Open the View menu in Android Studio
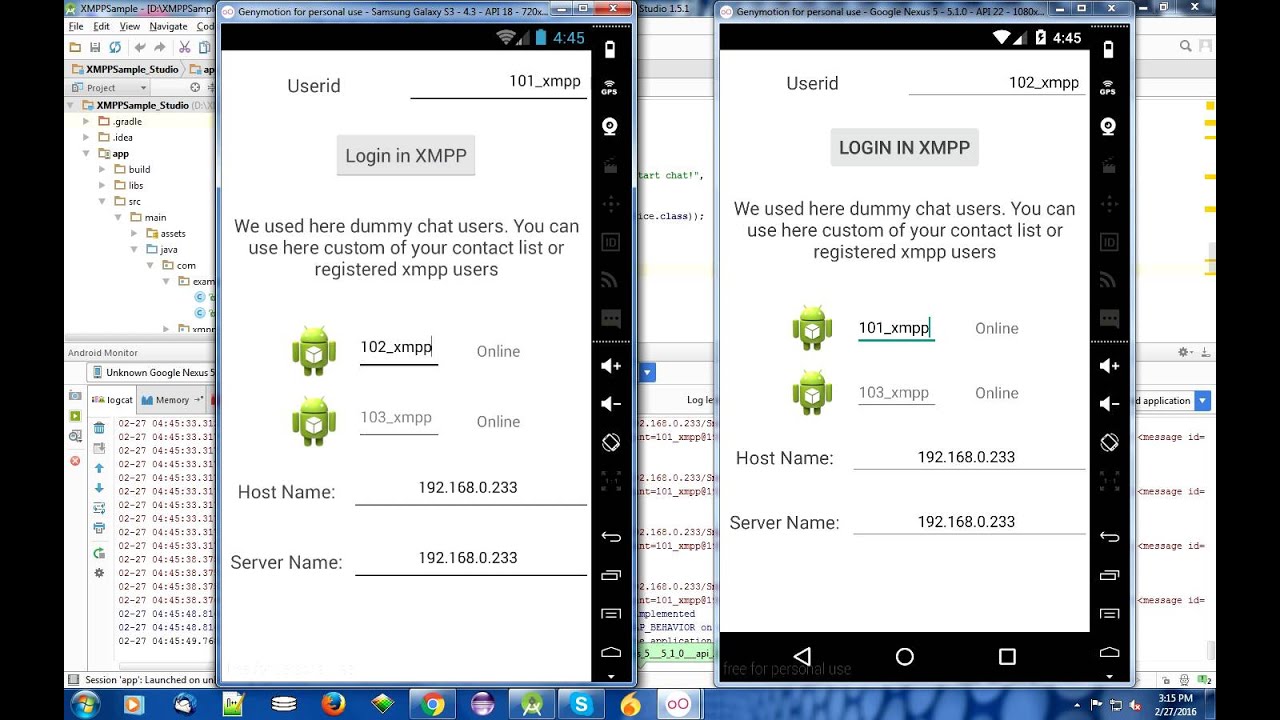This screenshot has height=720, width=1280. click(x=130, y=27)
